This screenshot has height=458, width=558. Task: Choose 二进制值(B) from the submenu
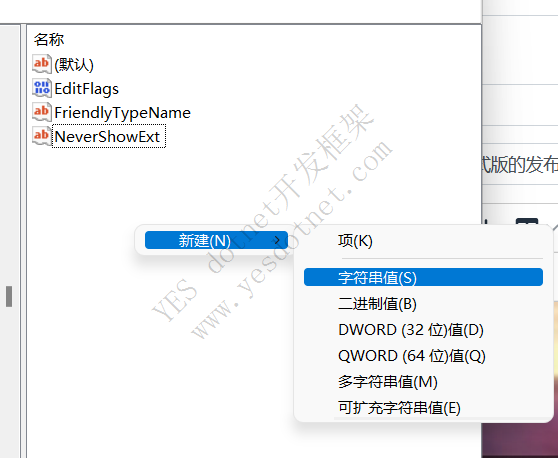click(377, 304)
